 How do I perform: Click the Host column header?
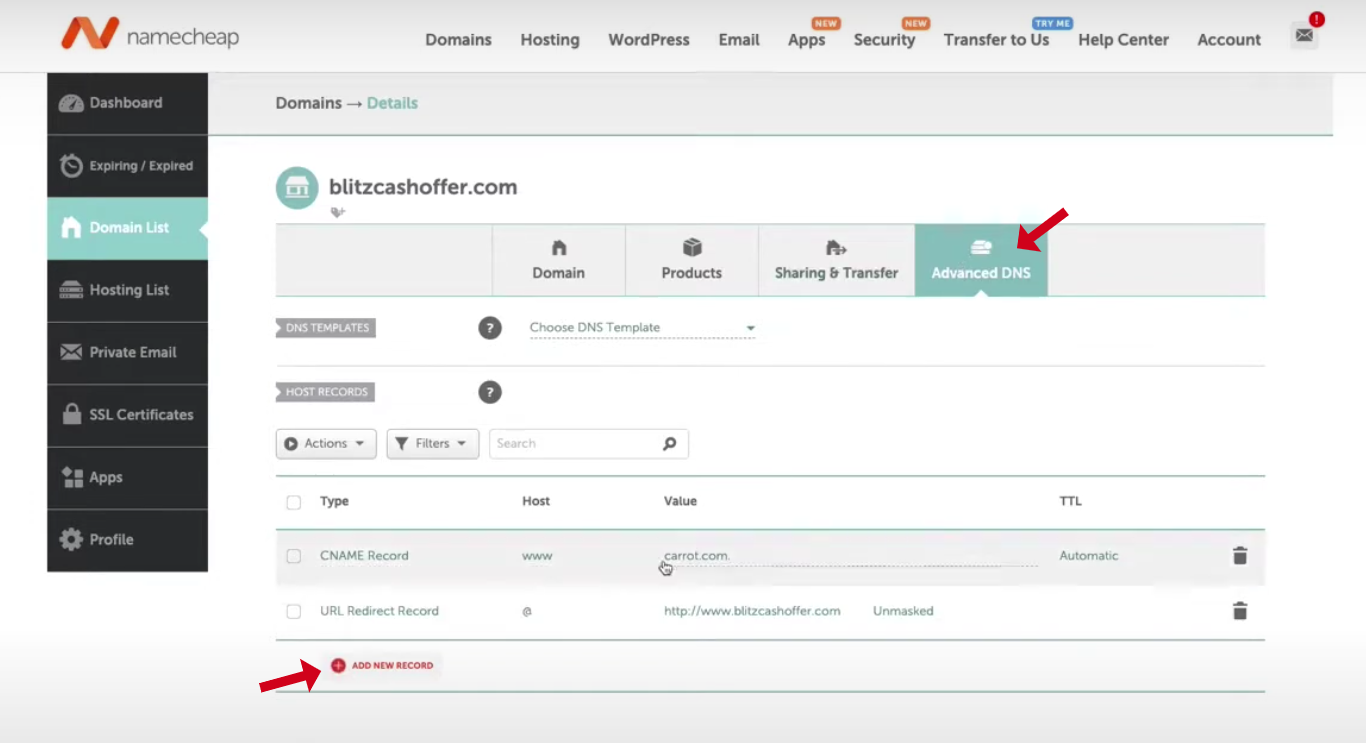point(536,502)
